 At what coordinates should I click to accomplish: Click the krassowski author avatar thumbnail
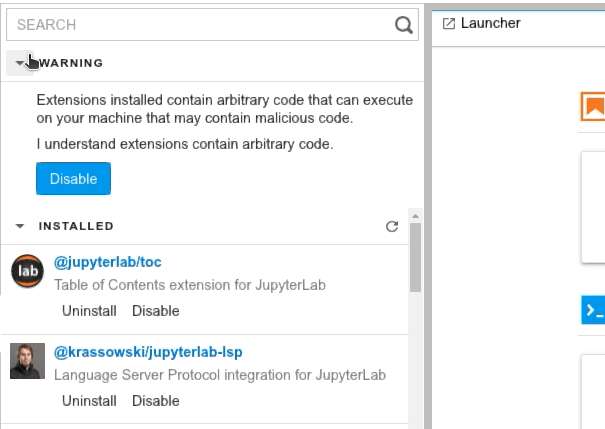[27, 361]
